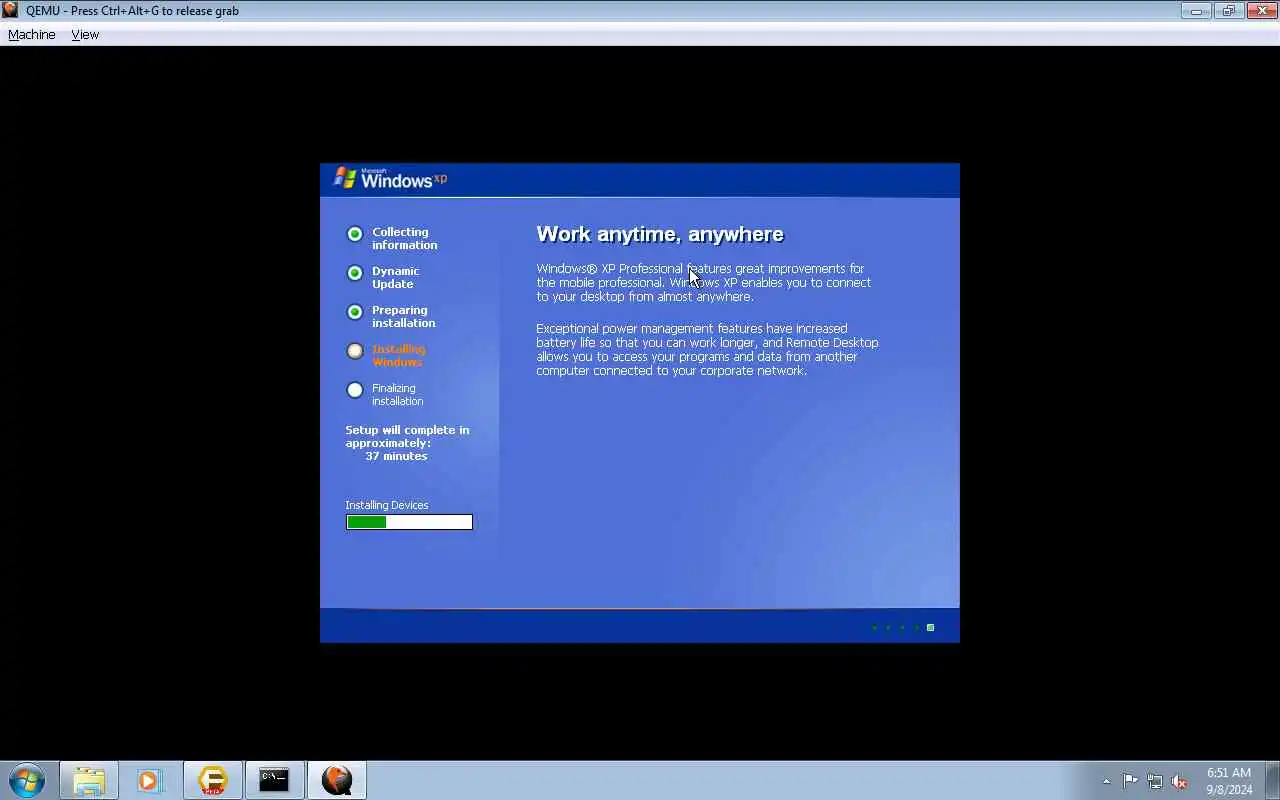Screen dimensions: 1280x800
Task: Open File Explorer from the taskbar
Action: click(x=89, y=780)
